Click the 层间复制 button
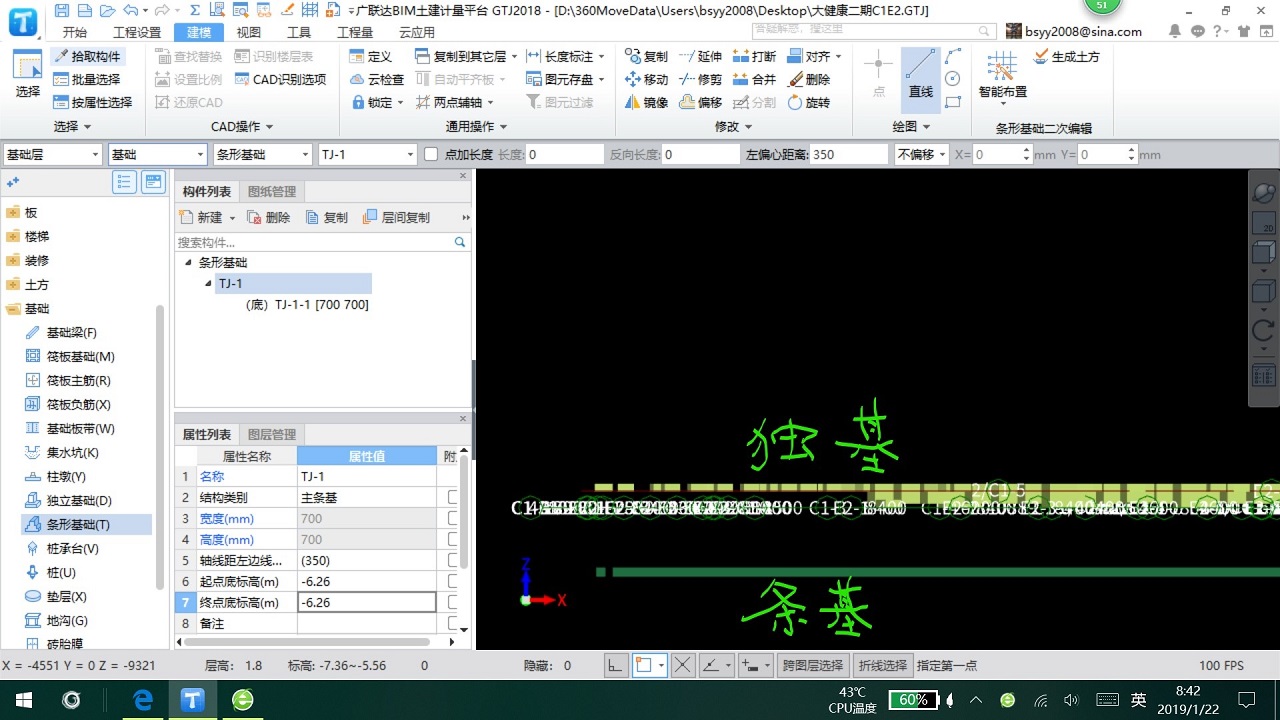Image resolution: width=1280 pixels, height=720 pixels. coord(397,217)
